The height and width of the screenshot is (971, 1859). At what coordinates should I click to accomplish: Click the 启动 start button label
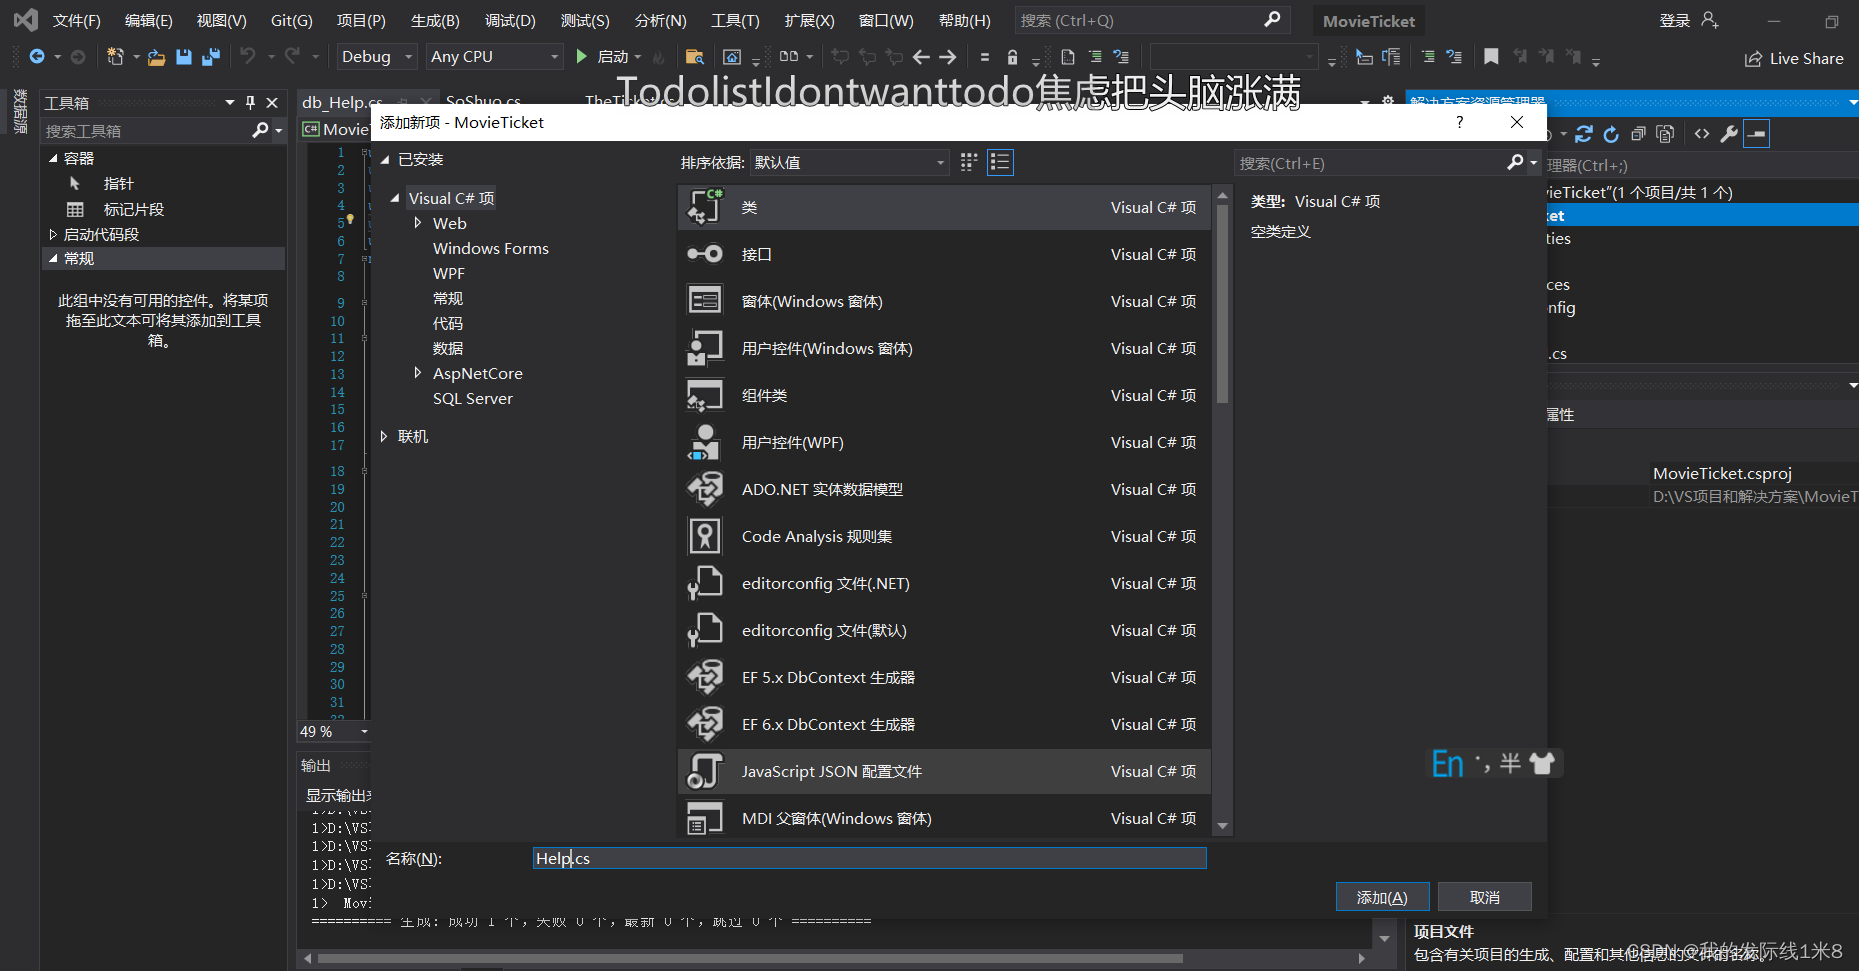tap(612, 57)
